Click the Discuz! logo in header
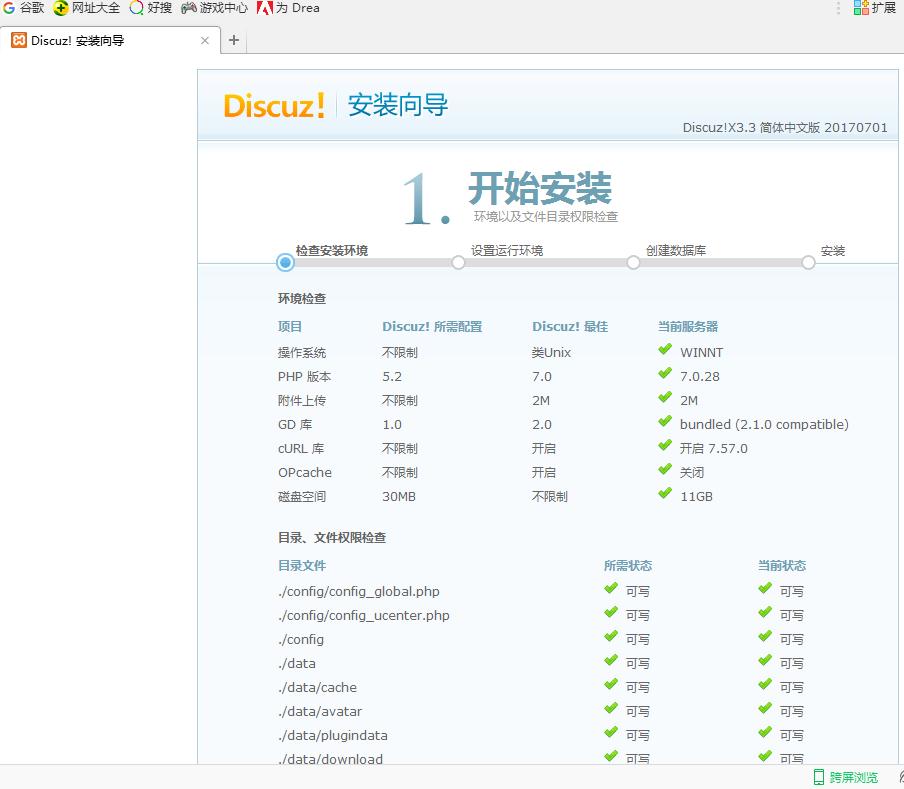 coord(274,105)
